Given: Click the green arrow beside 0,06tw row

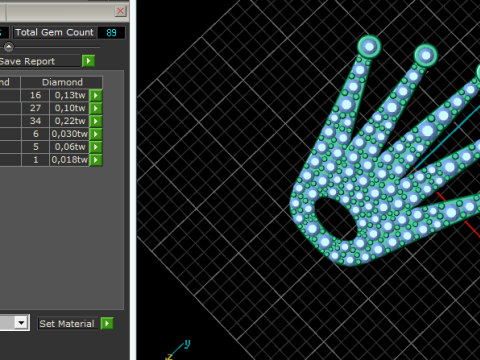Looking at the screenshot, I should (96, 147).
